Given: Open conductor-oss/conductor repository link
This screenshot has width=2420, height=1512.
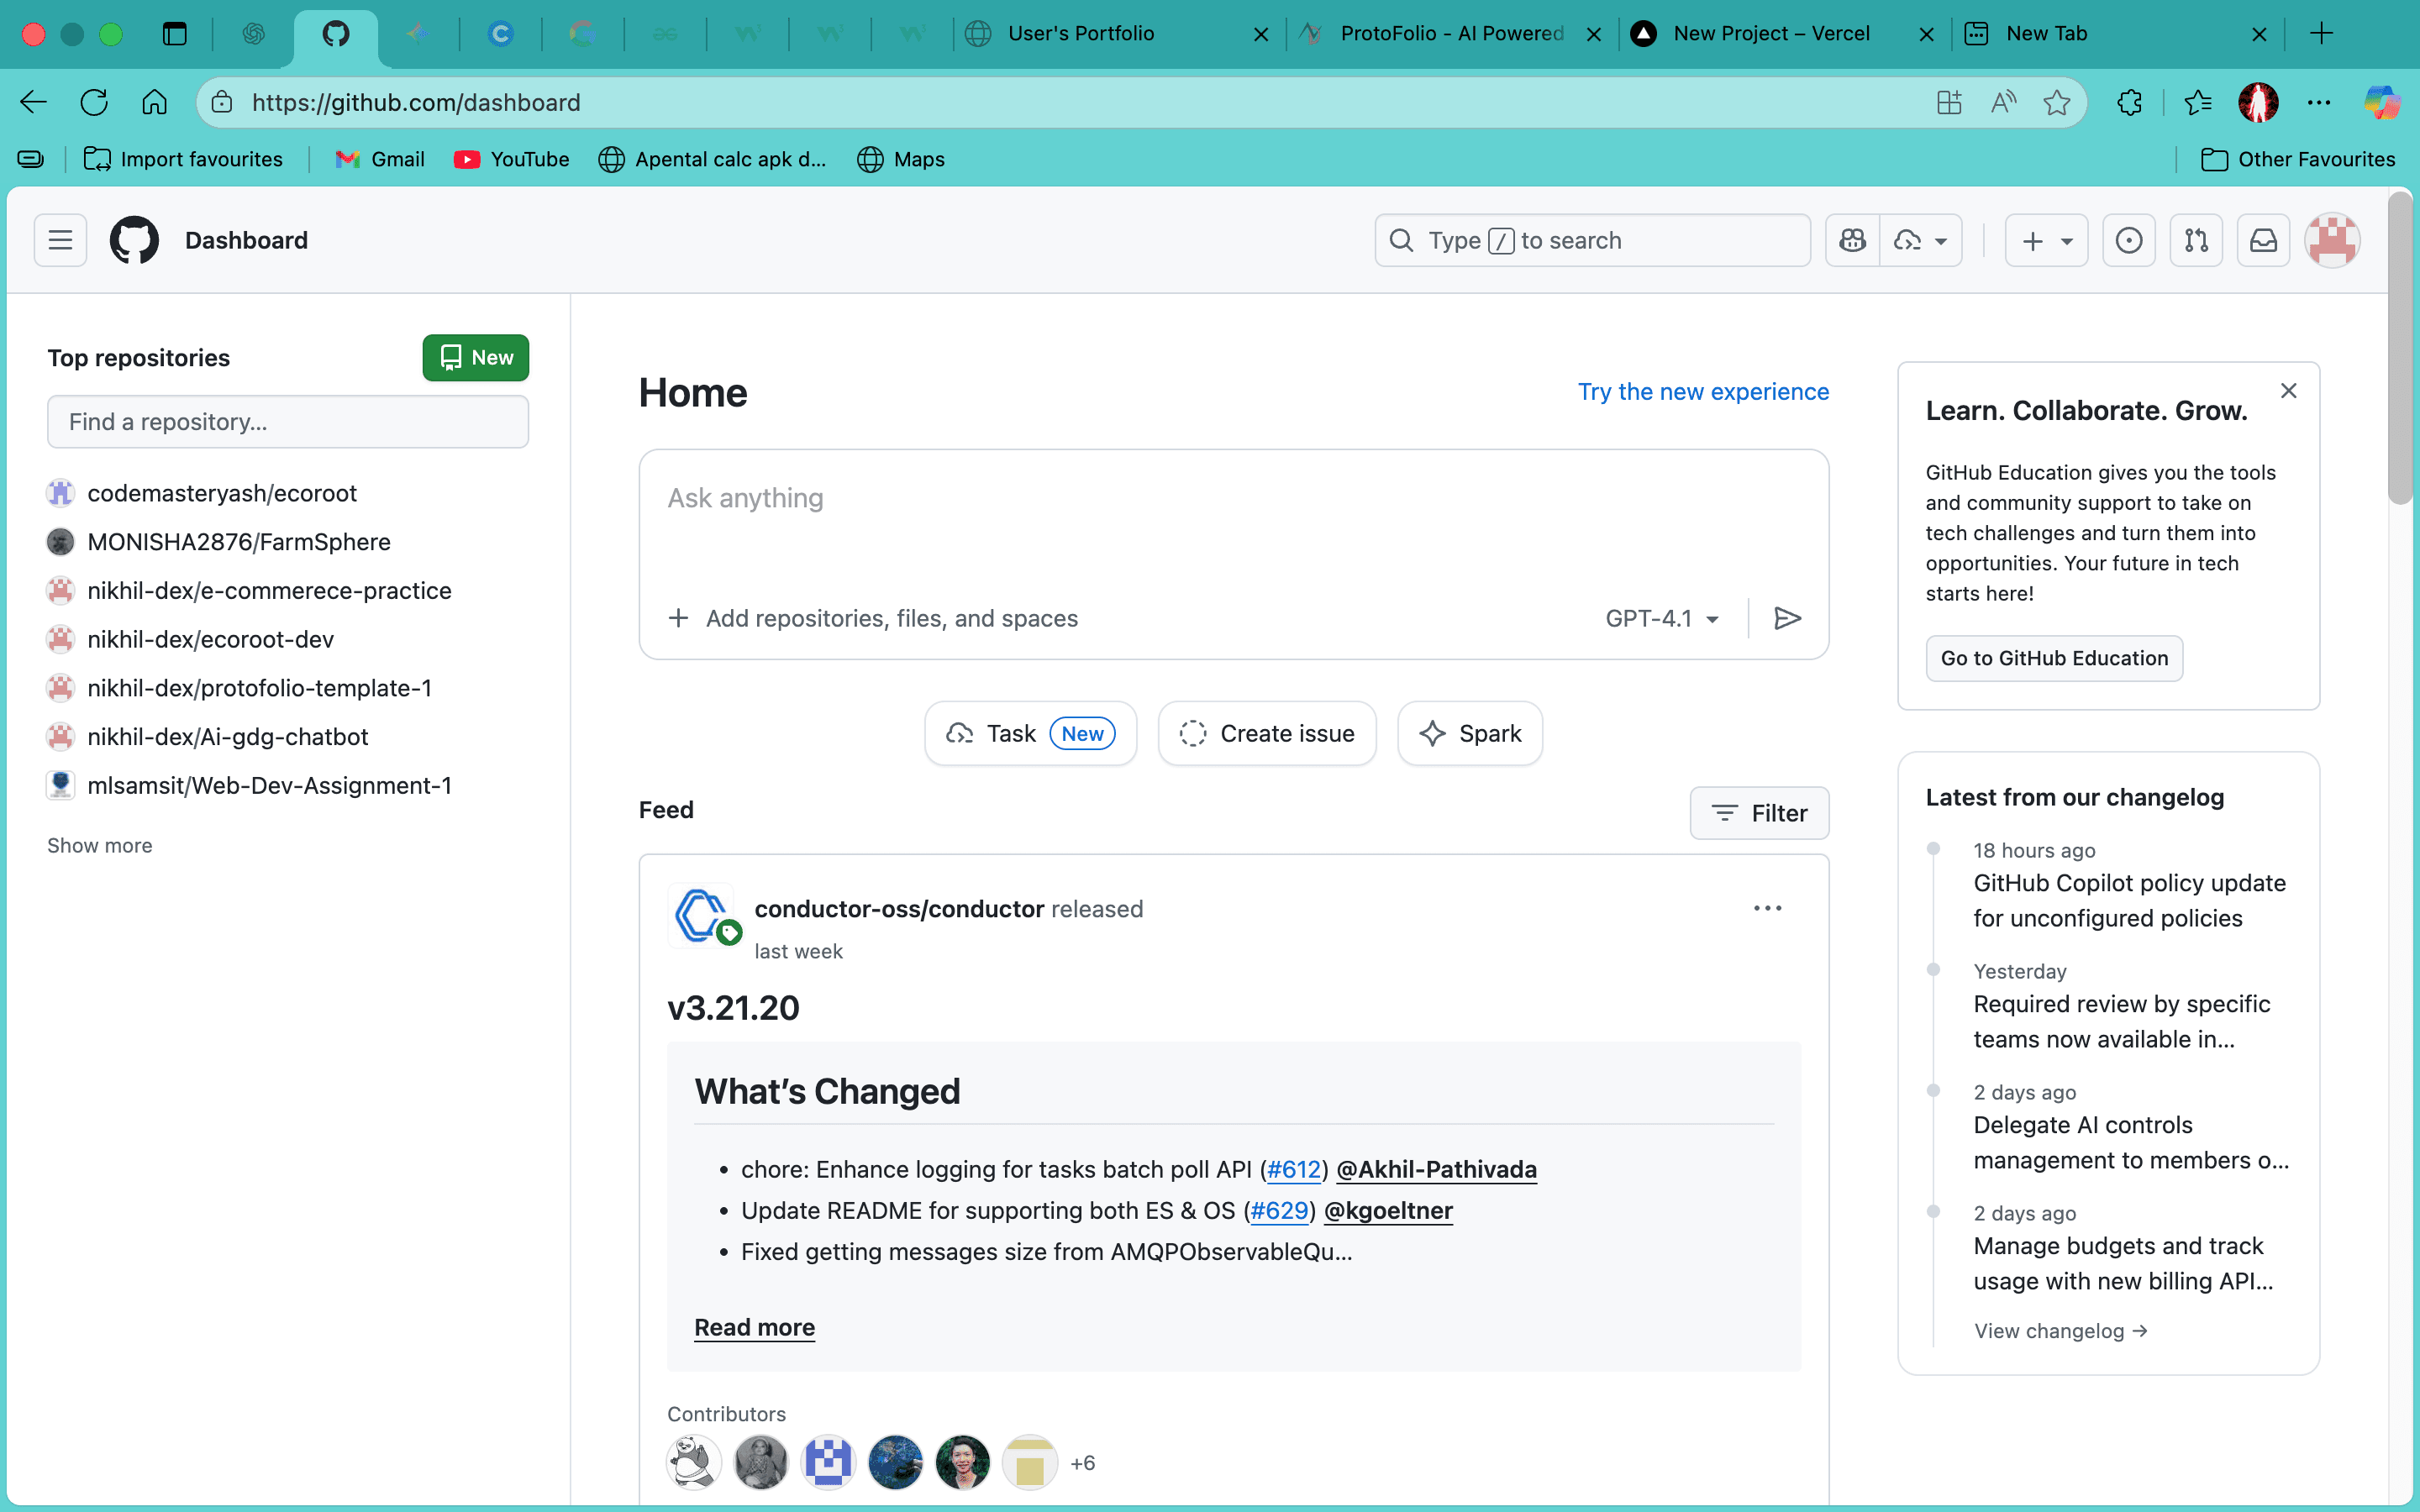Looking at the screenshot, I should (x=899, y=908).
